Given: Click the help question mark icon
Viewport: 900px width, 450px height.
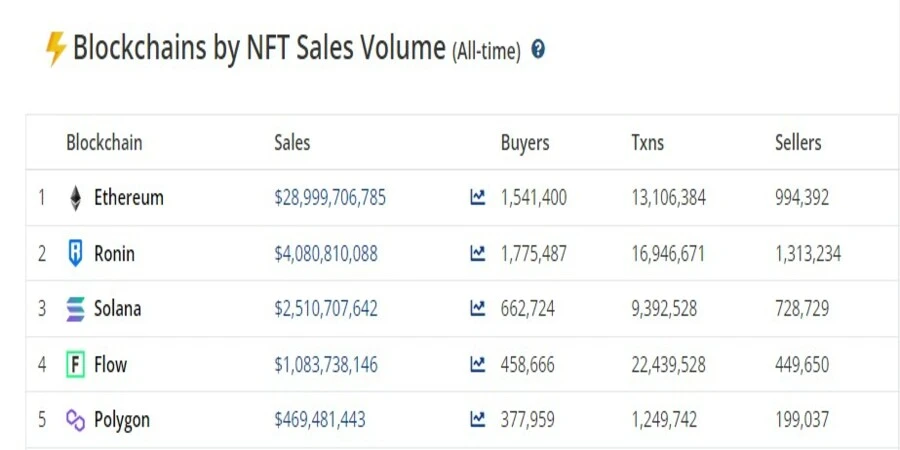Looking at the screenshot, I should point(538,49).
